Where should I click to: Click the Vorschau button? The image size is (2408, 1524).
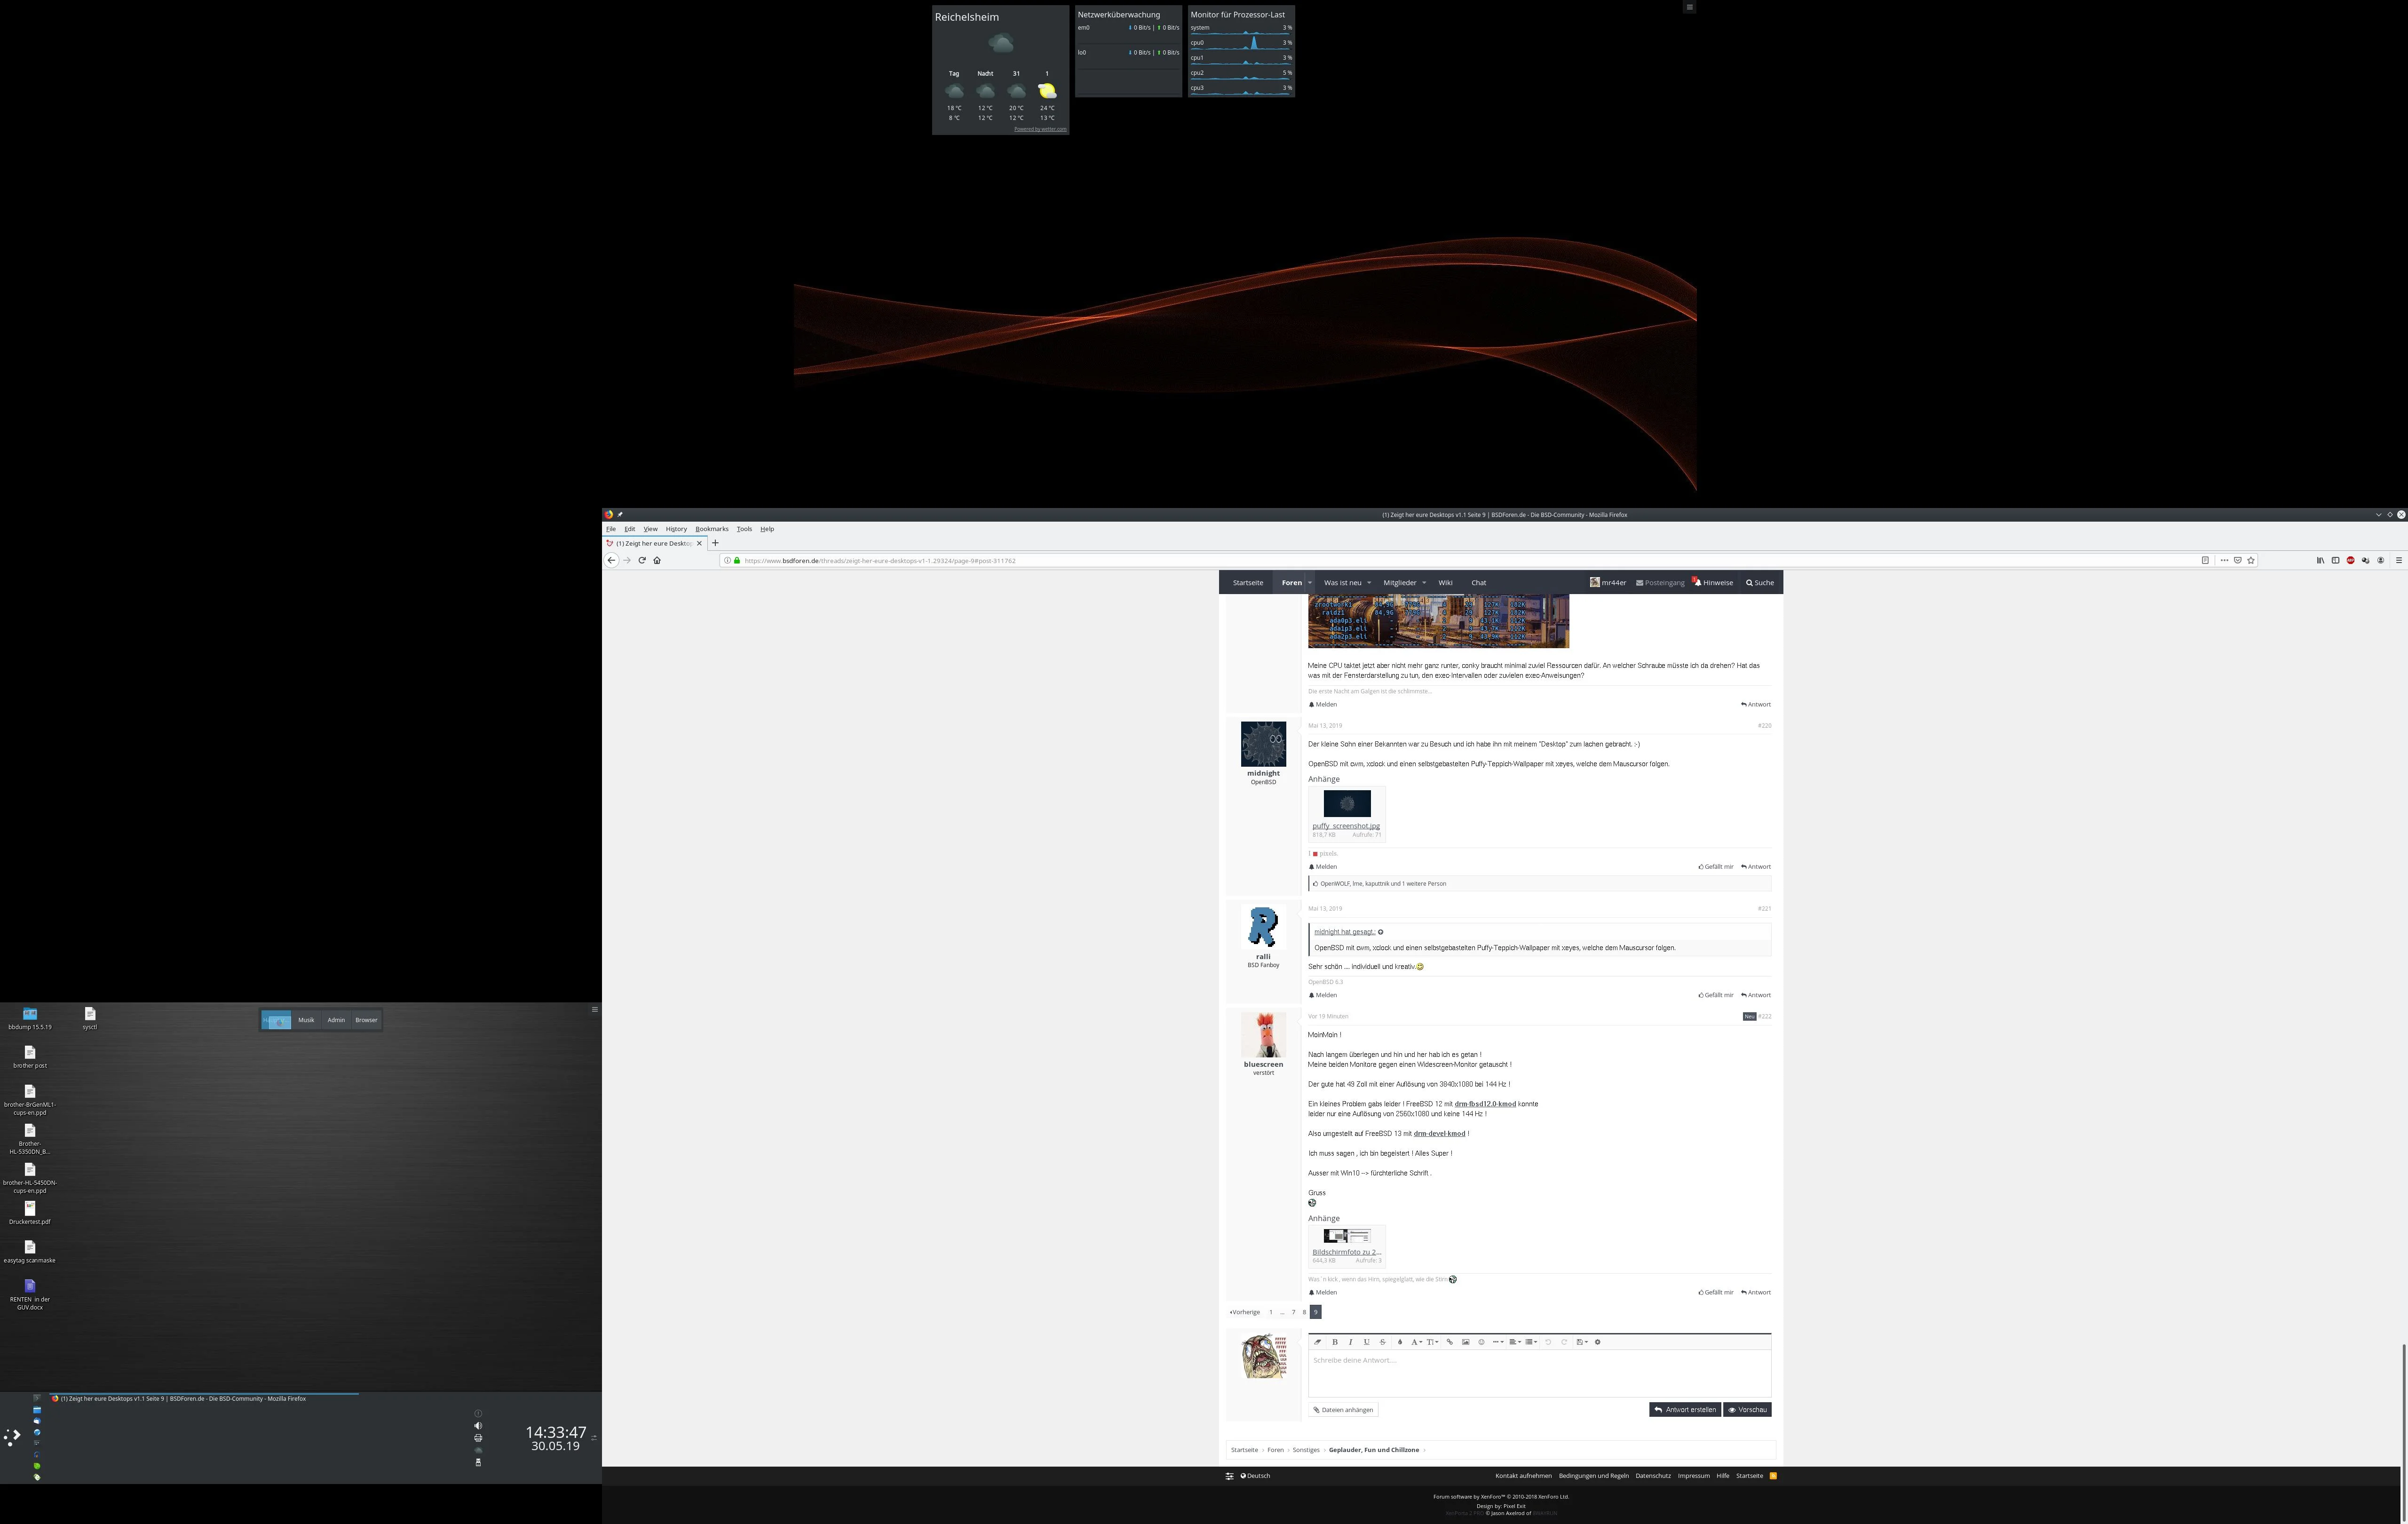click(1747, 1410)
